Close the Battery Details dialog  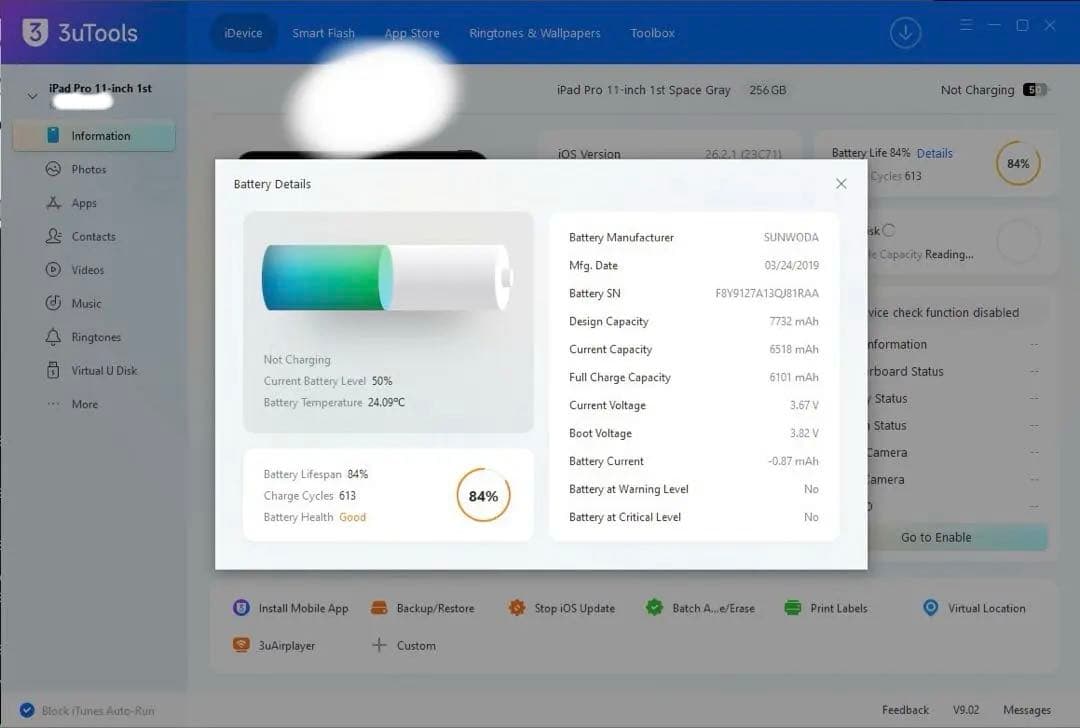pyautogui.click(x=841, y=183)
